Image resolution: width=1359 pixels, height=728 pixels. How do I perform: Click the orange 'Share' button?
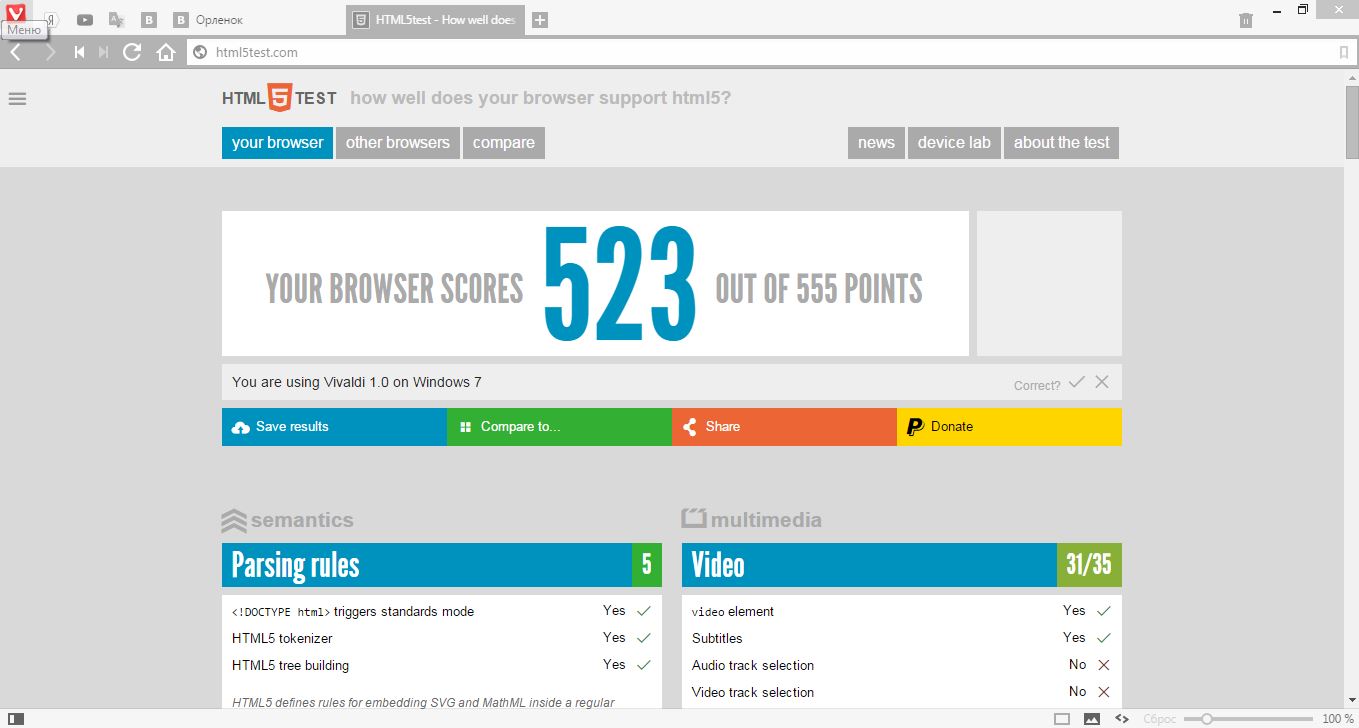coord(784,427)
